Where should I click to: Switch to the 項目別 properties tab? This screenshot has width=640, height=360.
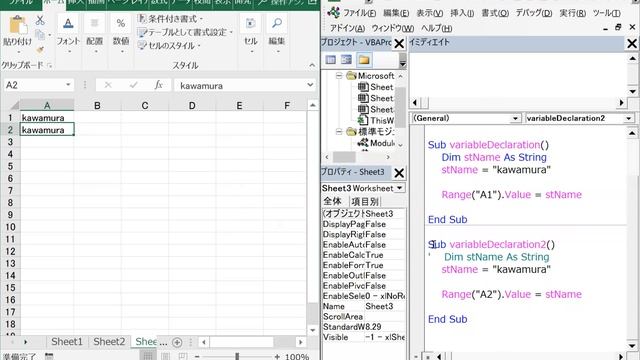(365, 201)
